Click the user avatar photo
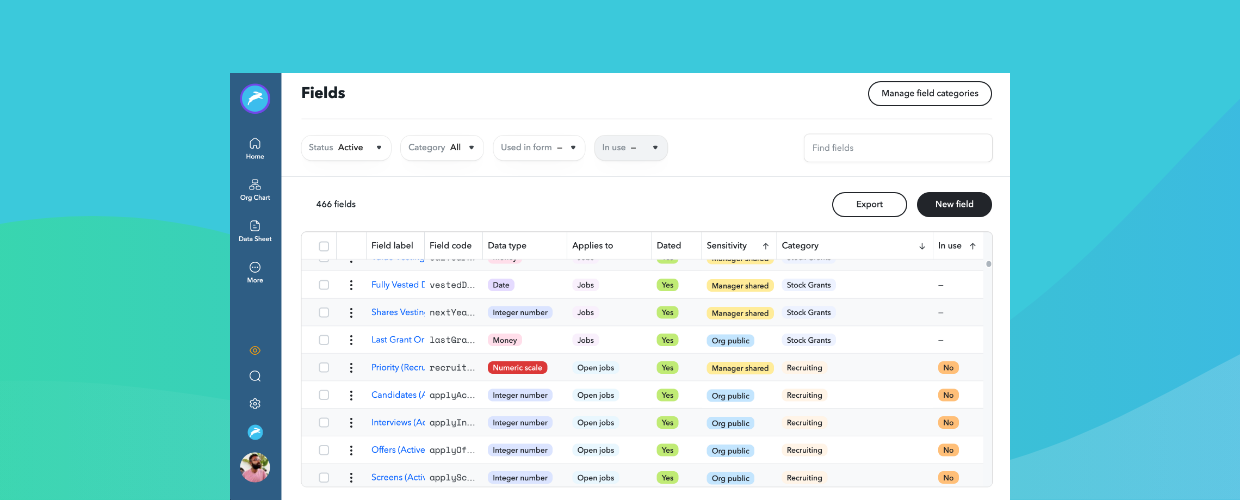 (255, 467)
